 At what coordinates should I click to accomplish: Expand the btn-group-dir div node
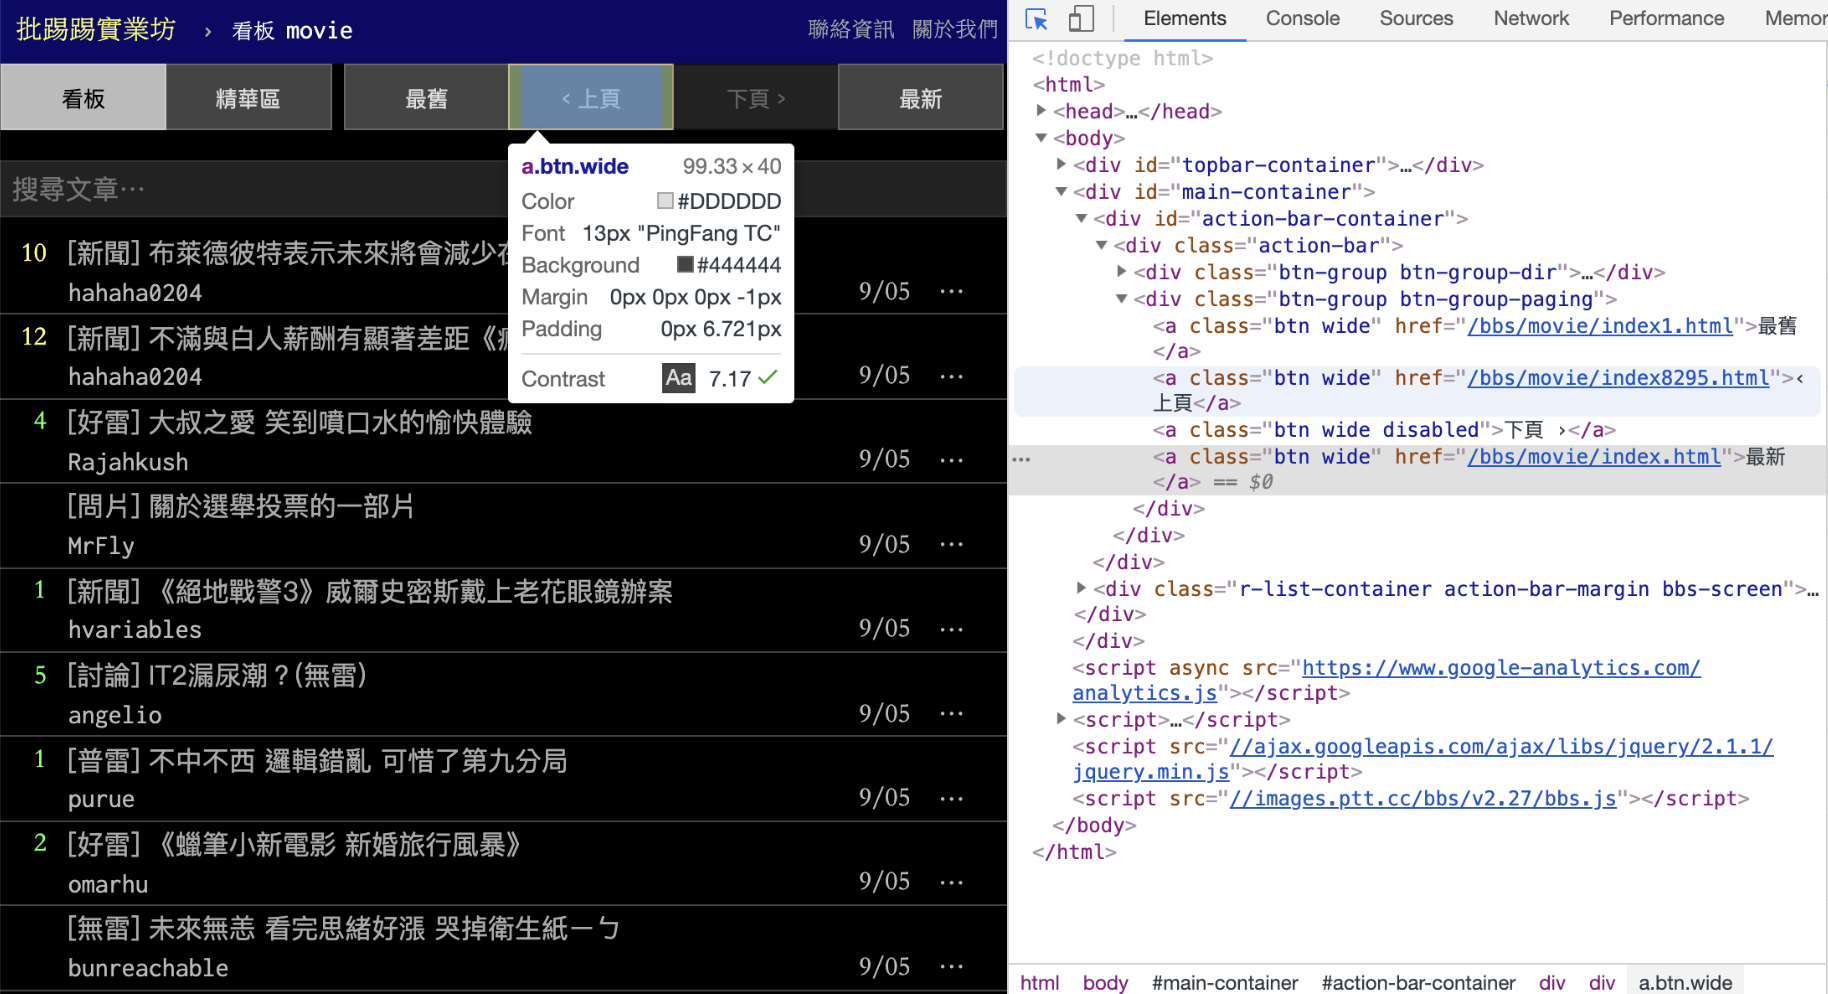pyautogui.click(x=1121, y=271)
